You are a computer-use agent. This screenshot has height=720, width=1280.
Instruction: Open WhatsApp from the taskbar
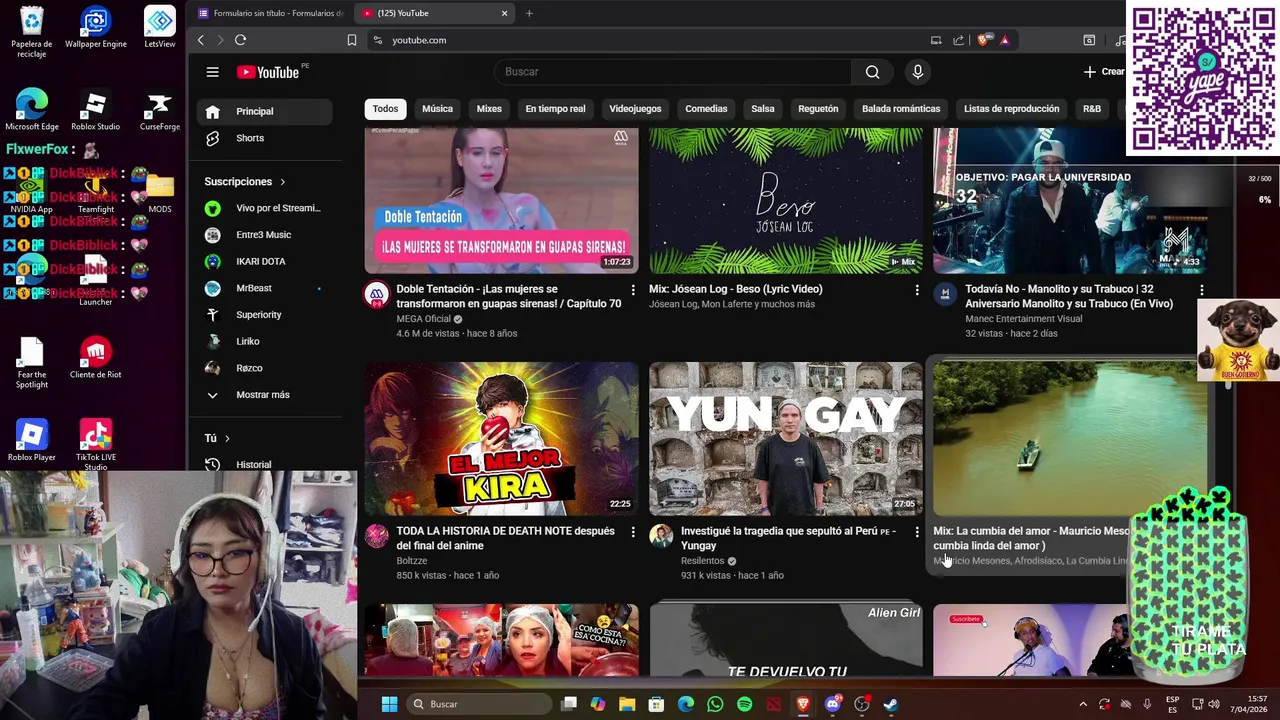715,704
